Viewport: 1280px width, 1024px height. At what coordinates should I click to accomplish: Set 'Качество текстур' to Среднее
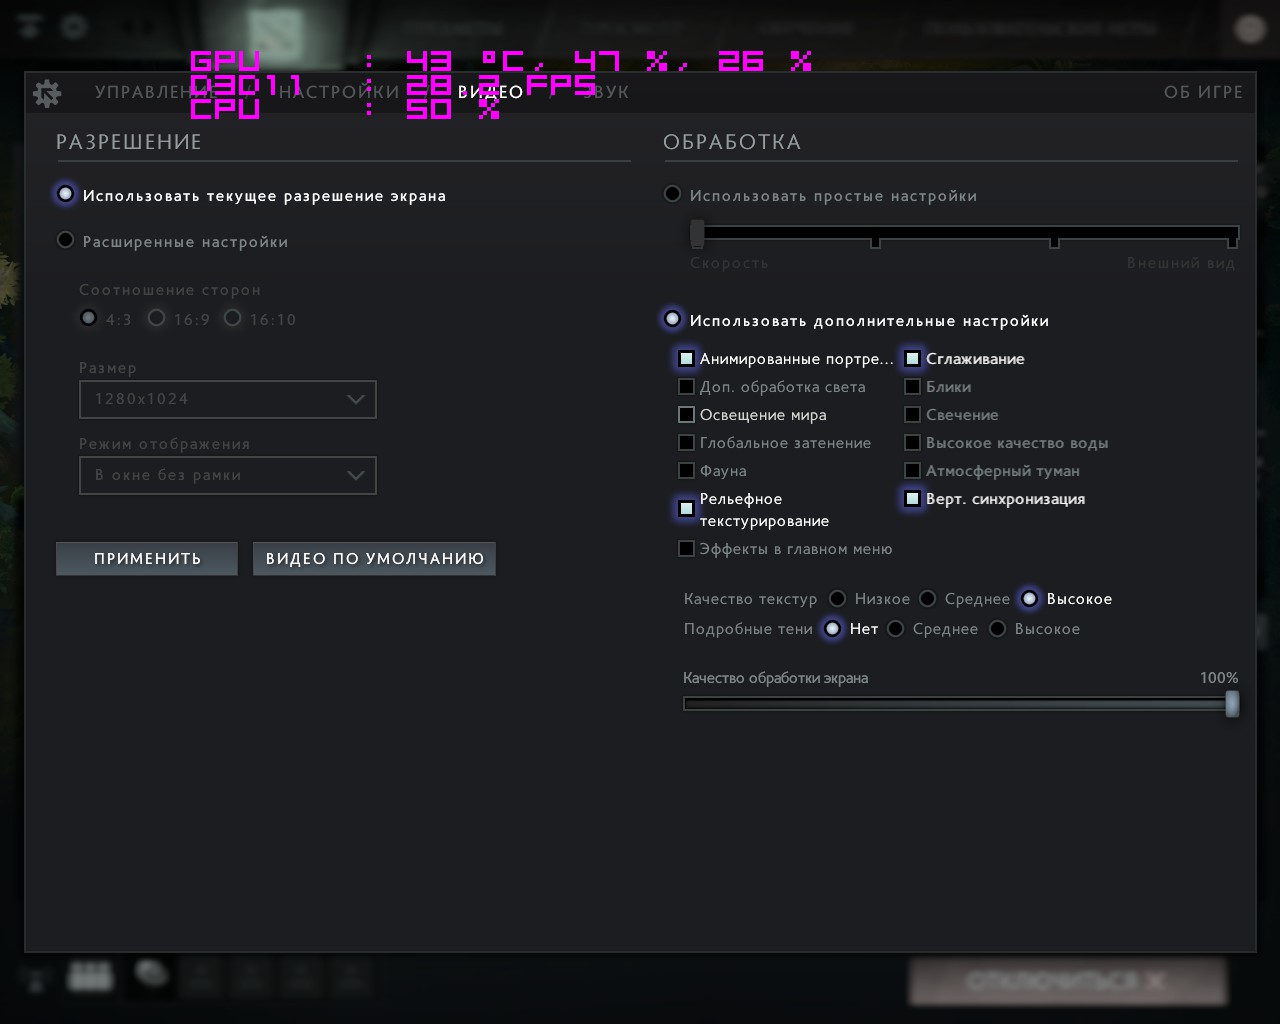[928, 598]
